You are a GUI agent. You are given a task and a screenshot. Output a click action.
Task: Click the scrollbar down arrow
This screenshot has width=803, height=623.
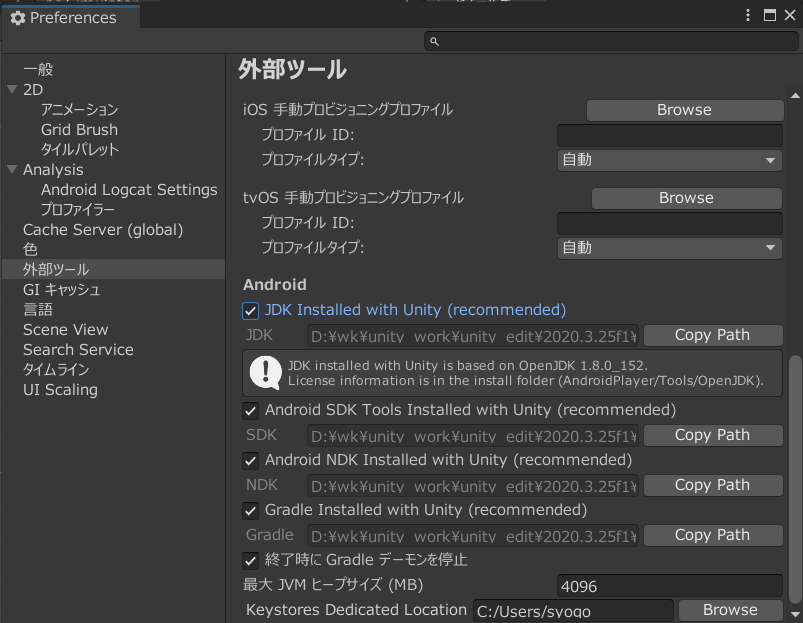pos(795,614)
